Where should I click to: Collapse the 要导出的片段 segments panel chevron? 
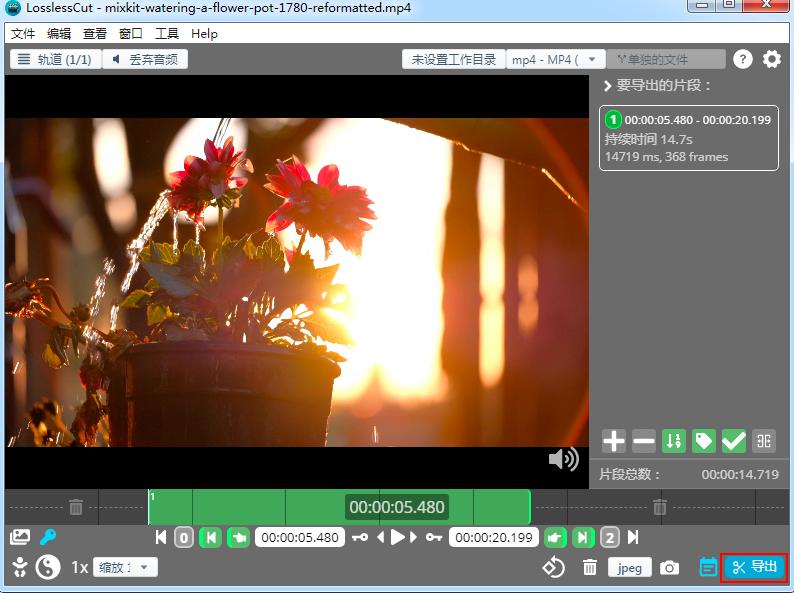point(607,86)
